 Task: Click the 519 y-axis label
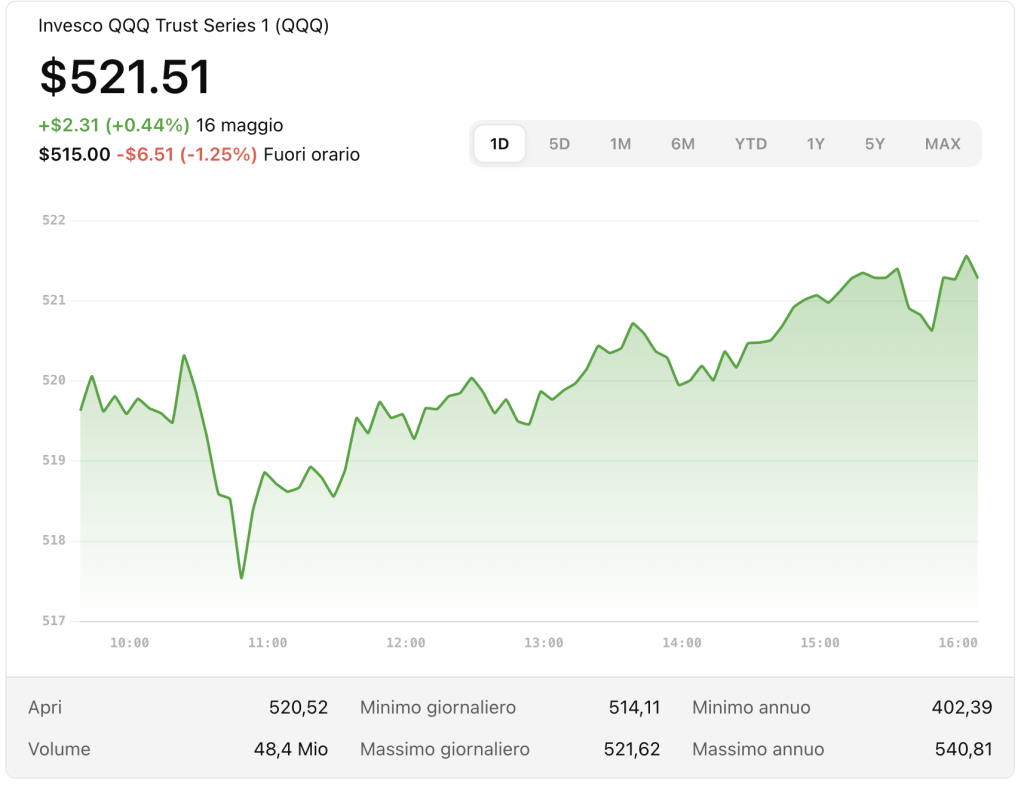point(54,460)
